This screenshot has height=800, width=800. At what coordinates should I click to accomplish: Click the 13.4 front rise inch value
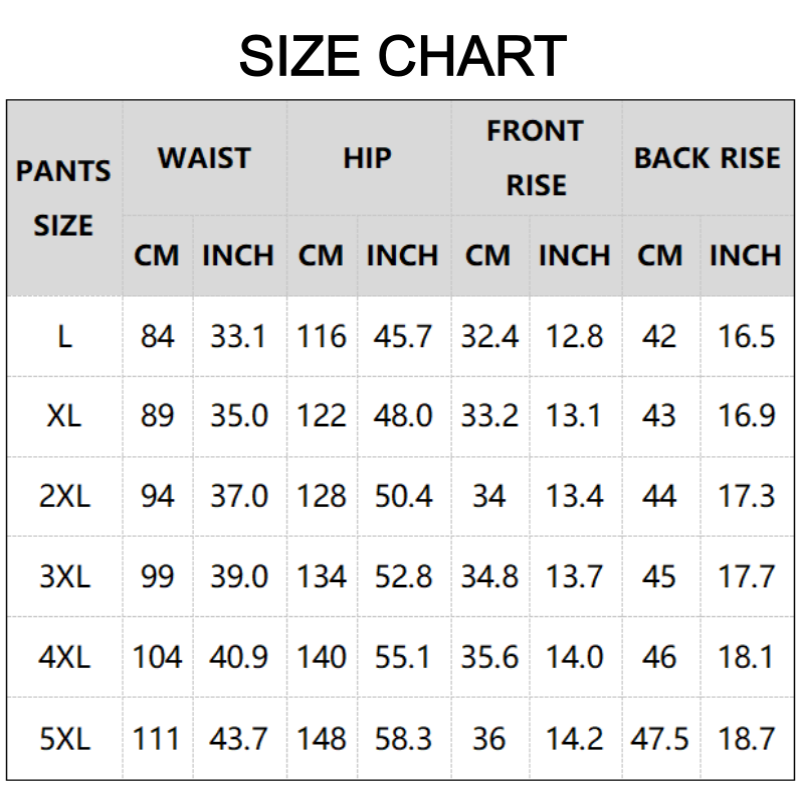click(x=574, y=496)
